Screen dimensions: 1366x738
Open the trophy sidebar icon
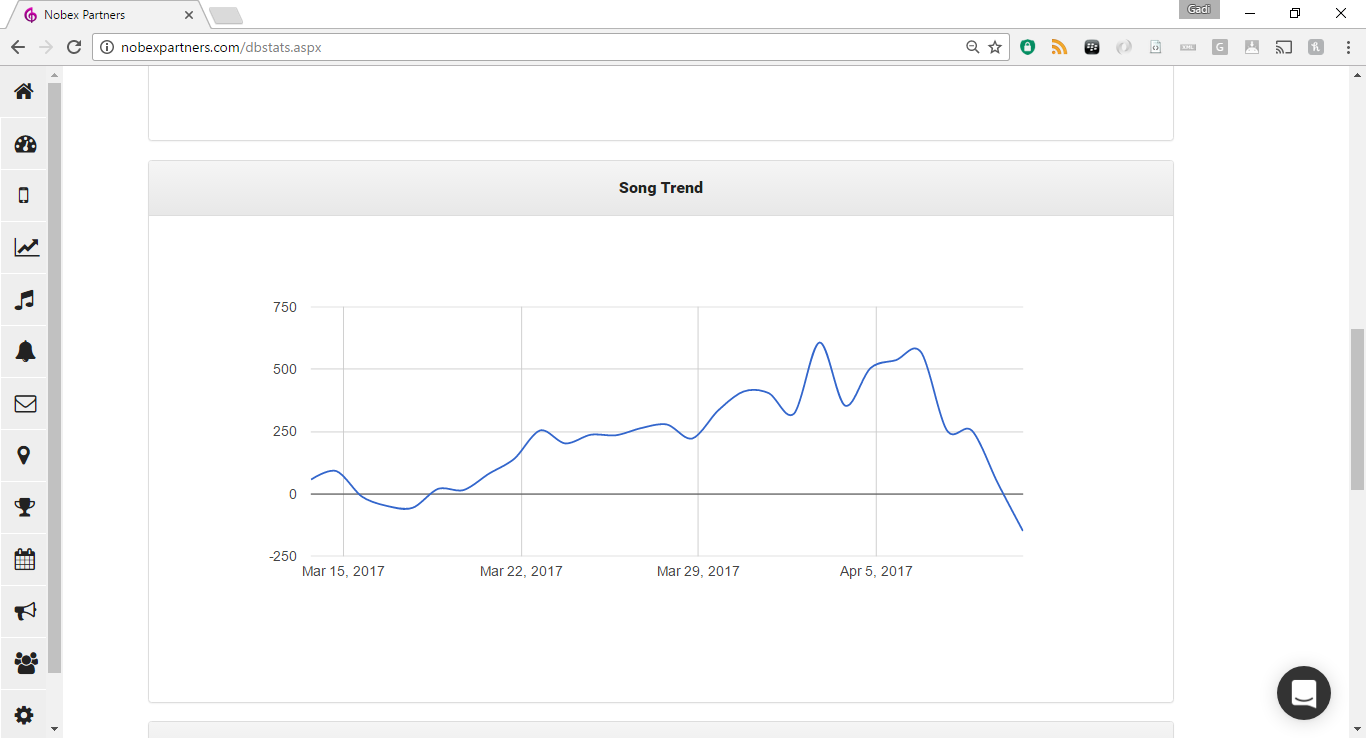click(x=25, y=507)
